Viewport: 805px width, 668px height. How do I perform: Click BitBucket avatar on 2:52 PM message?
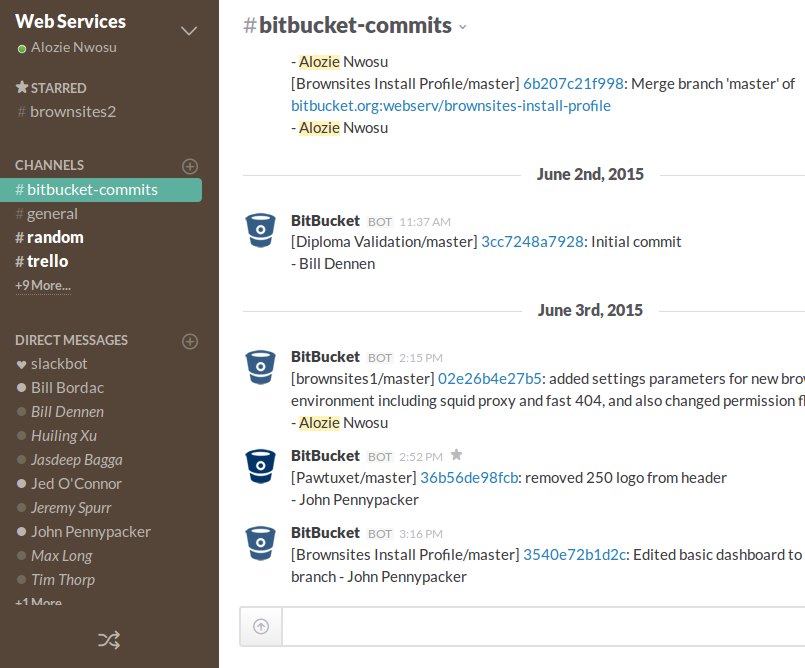pos(261,467)
